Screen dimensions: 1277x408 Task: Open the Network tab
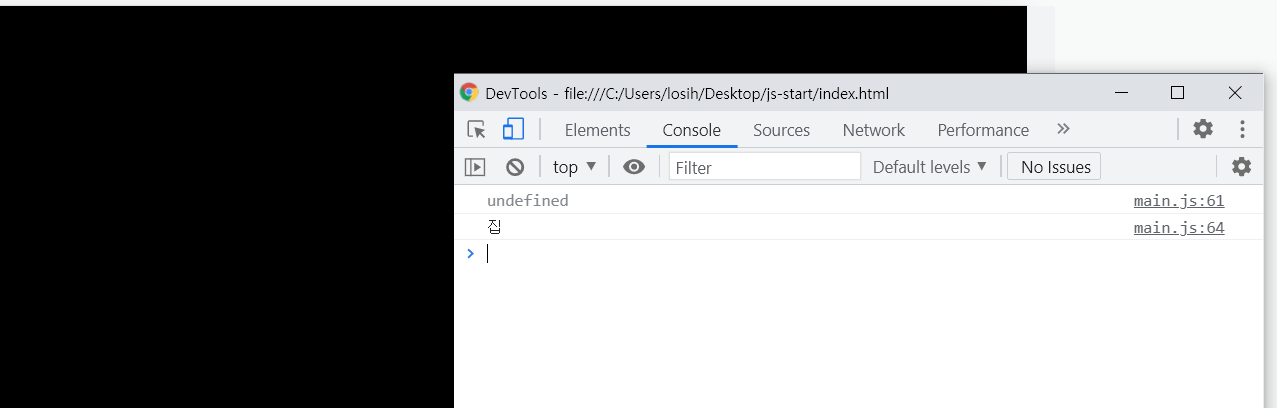pos(873,130)
